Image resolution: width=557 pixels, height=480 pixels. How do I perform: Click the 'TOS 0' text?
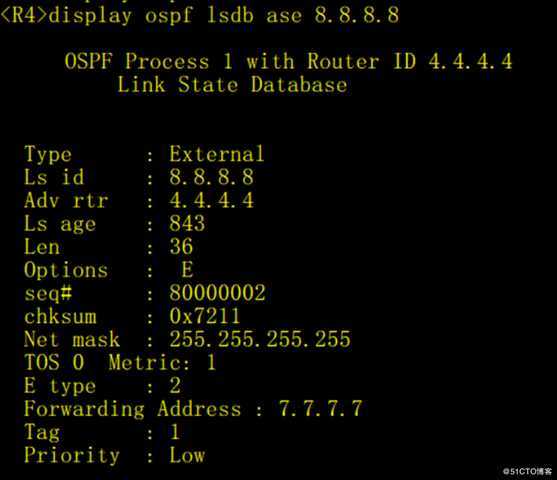click(x=54, y=362)
